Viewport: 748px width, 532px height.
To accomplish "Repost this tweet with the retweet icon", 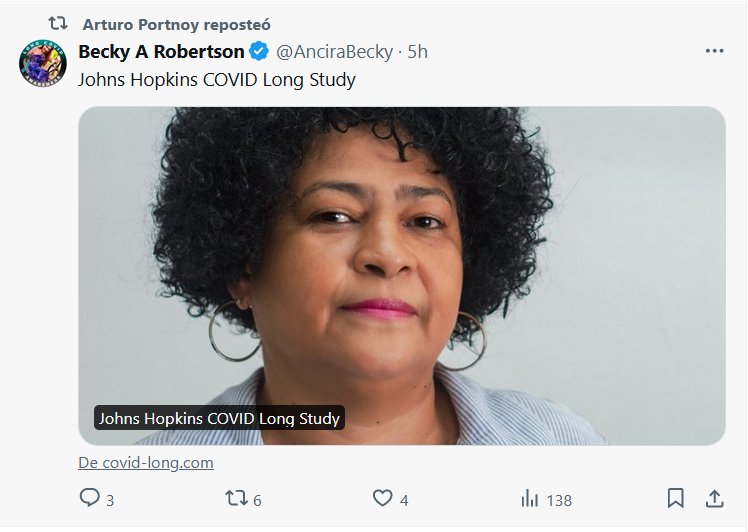I will pos(235,498).
